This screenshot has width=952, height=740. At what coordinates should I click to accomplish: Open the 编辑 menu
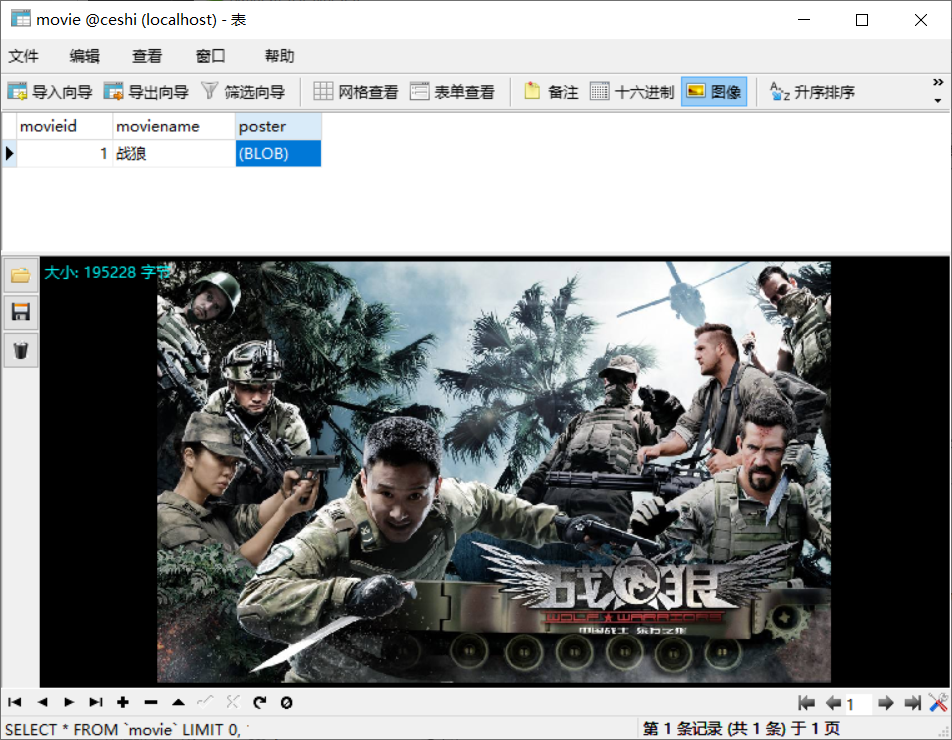click(x=84, y=56)
